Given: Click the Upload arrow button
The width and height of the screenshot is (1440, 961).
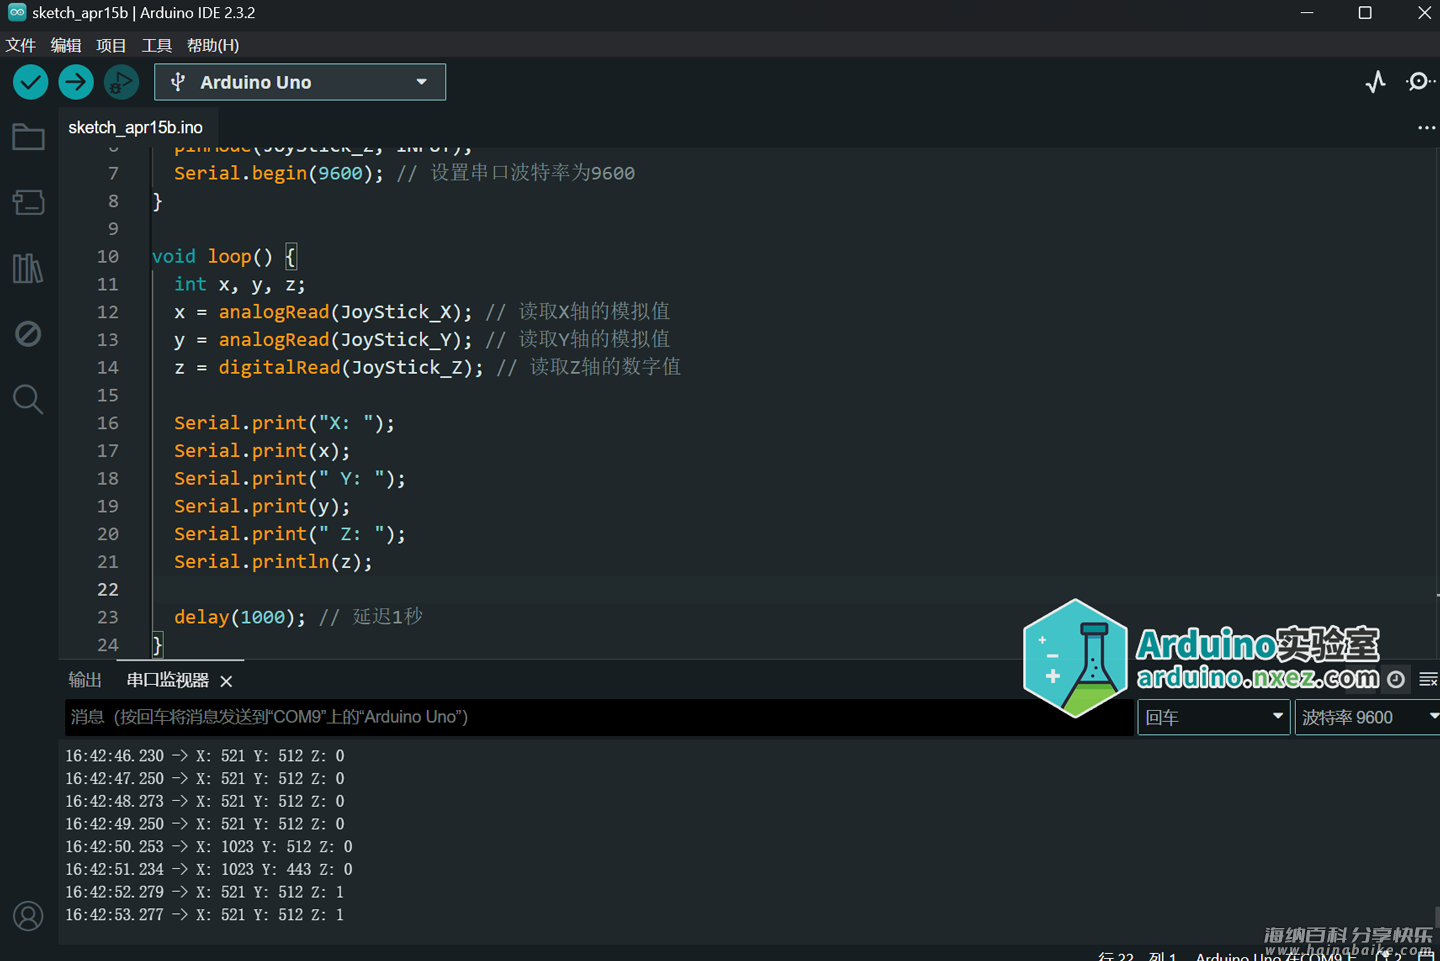Looking at the screenshot, I should [x=76, y=82].
